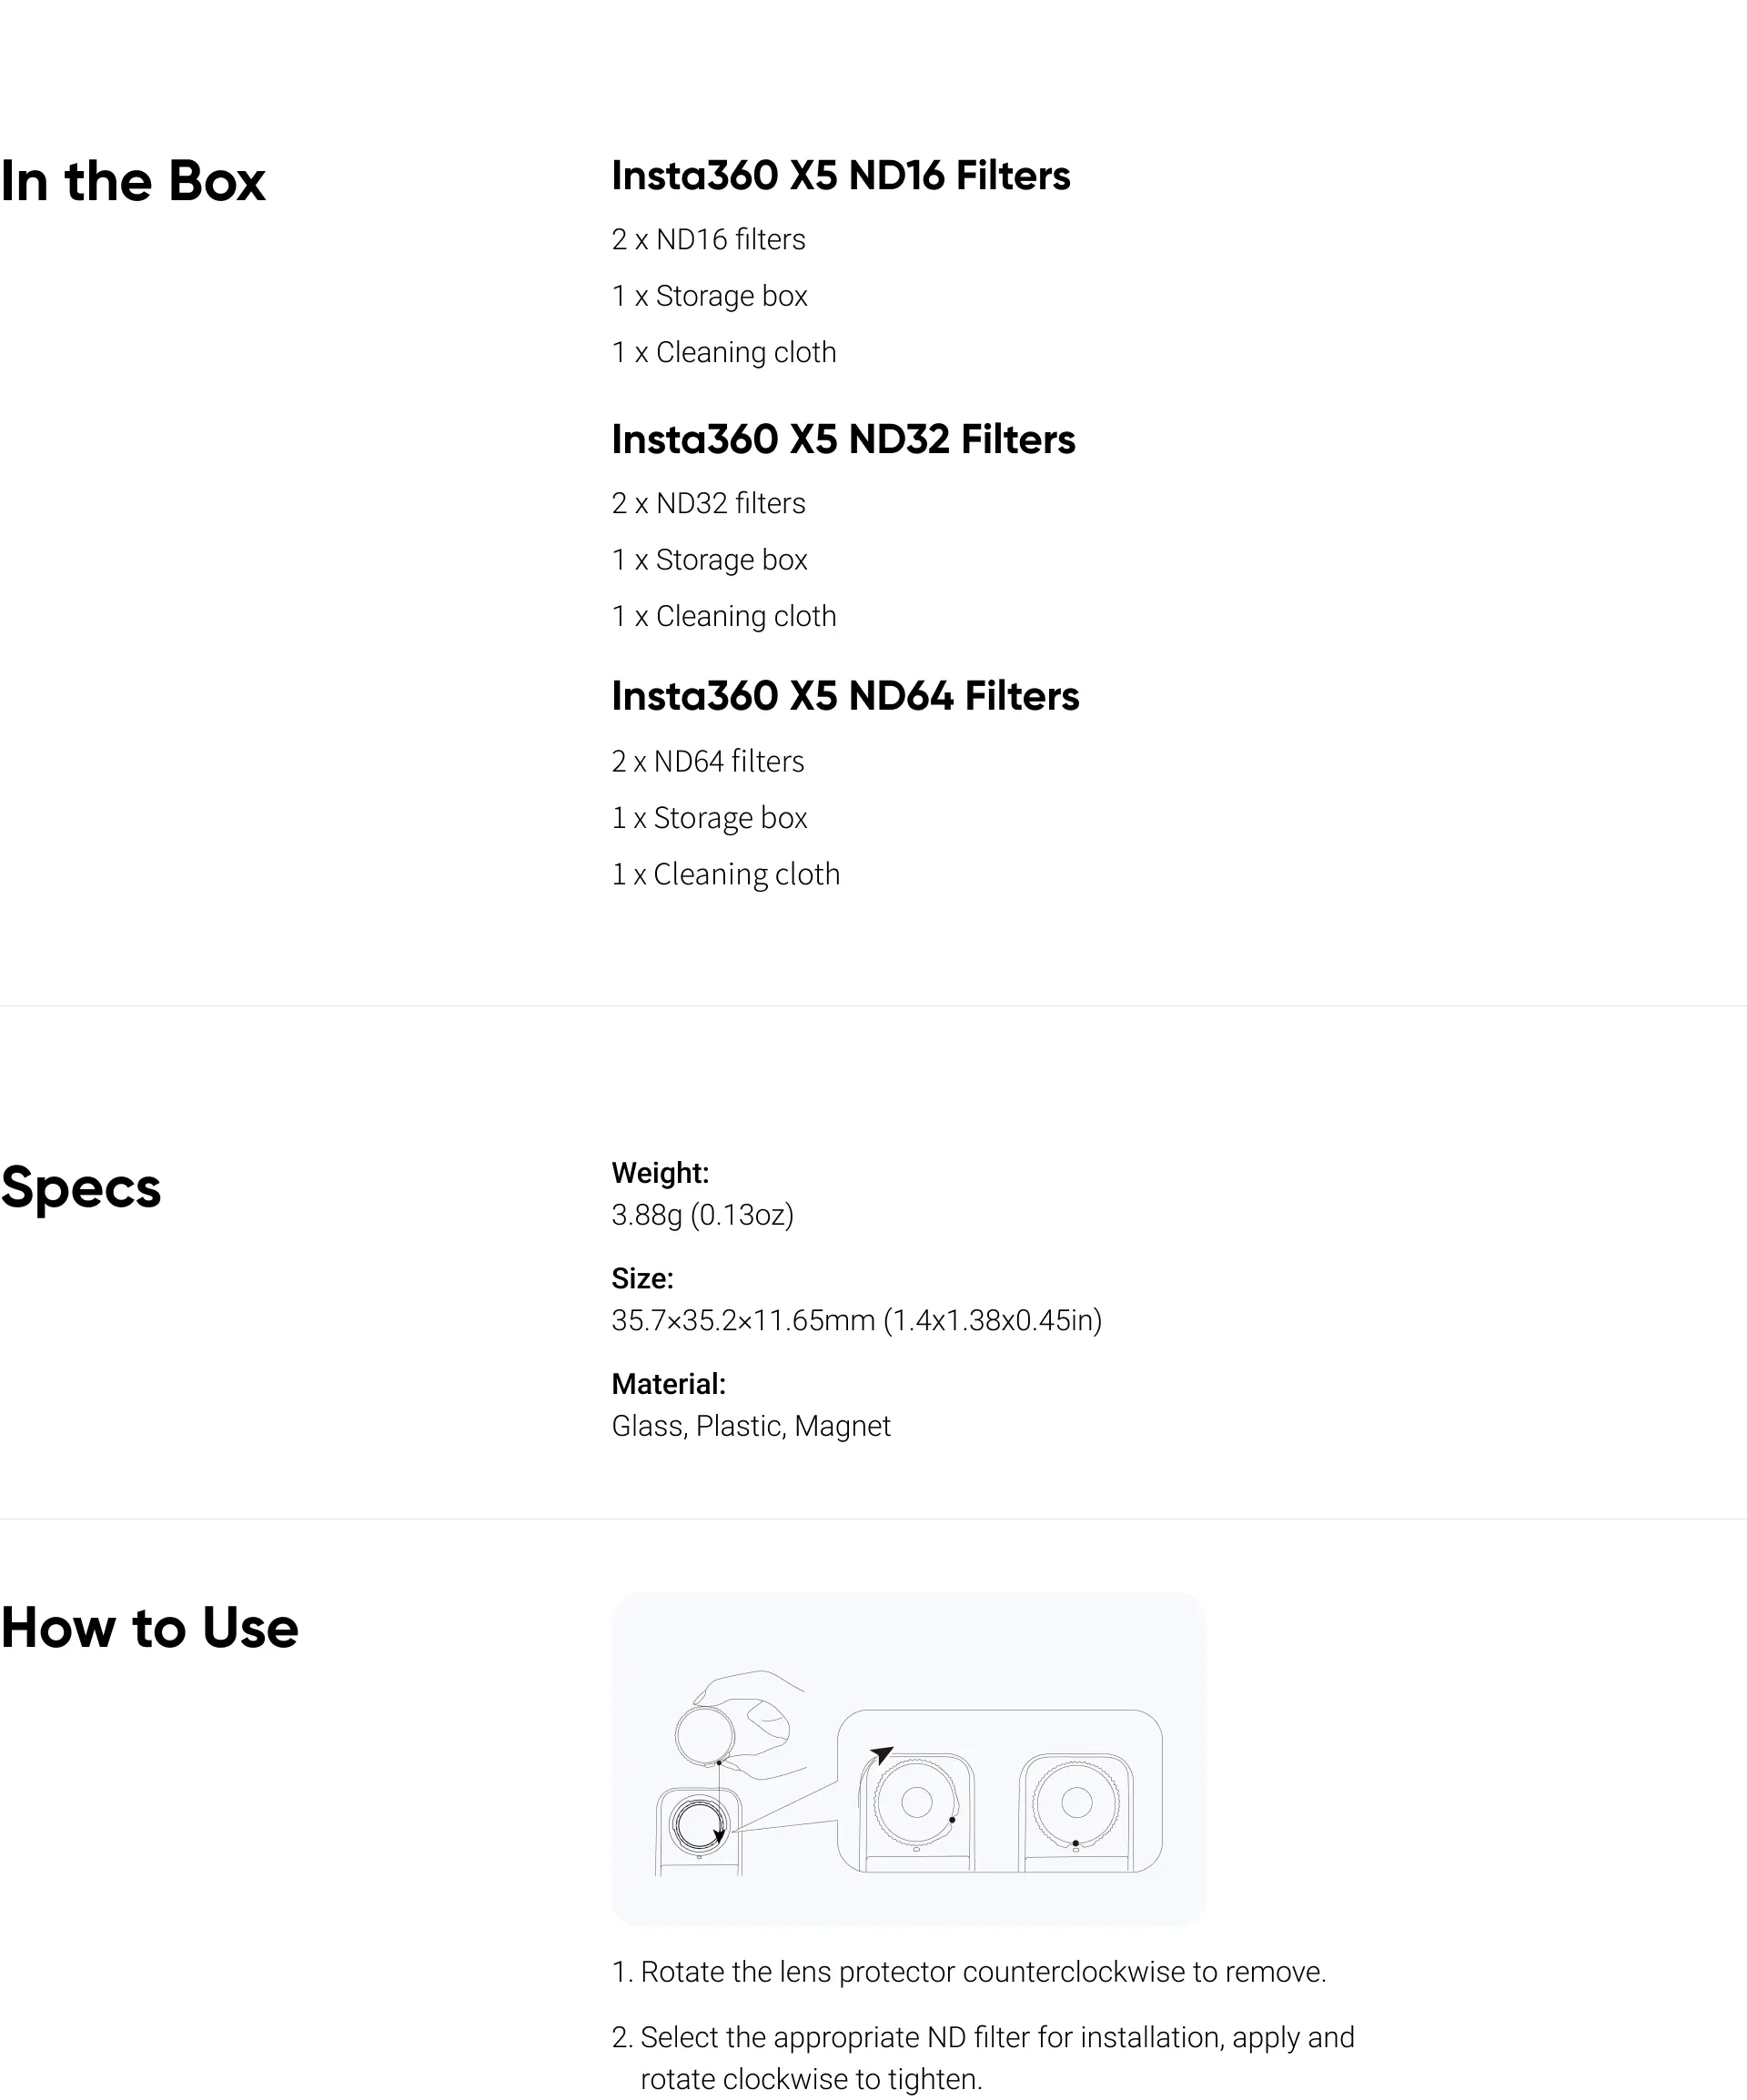
Task: Click the Specs section title
Action: pos(80,1189)
